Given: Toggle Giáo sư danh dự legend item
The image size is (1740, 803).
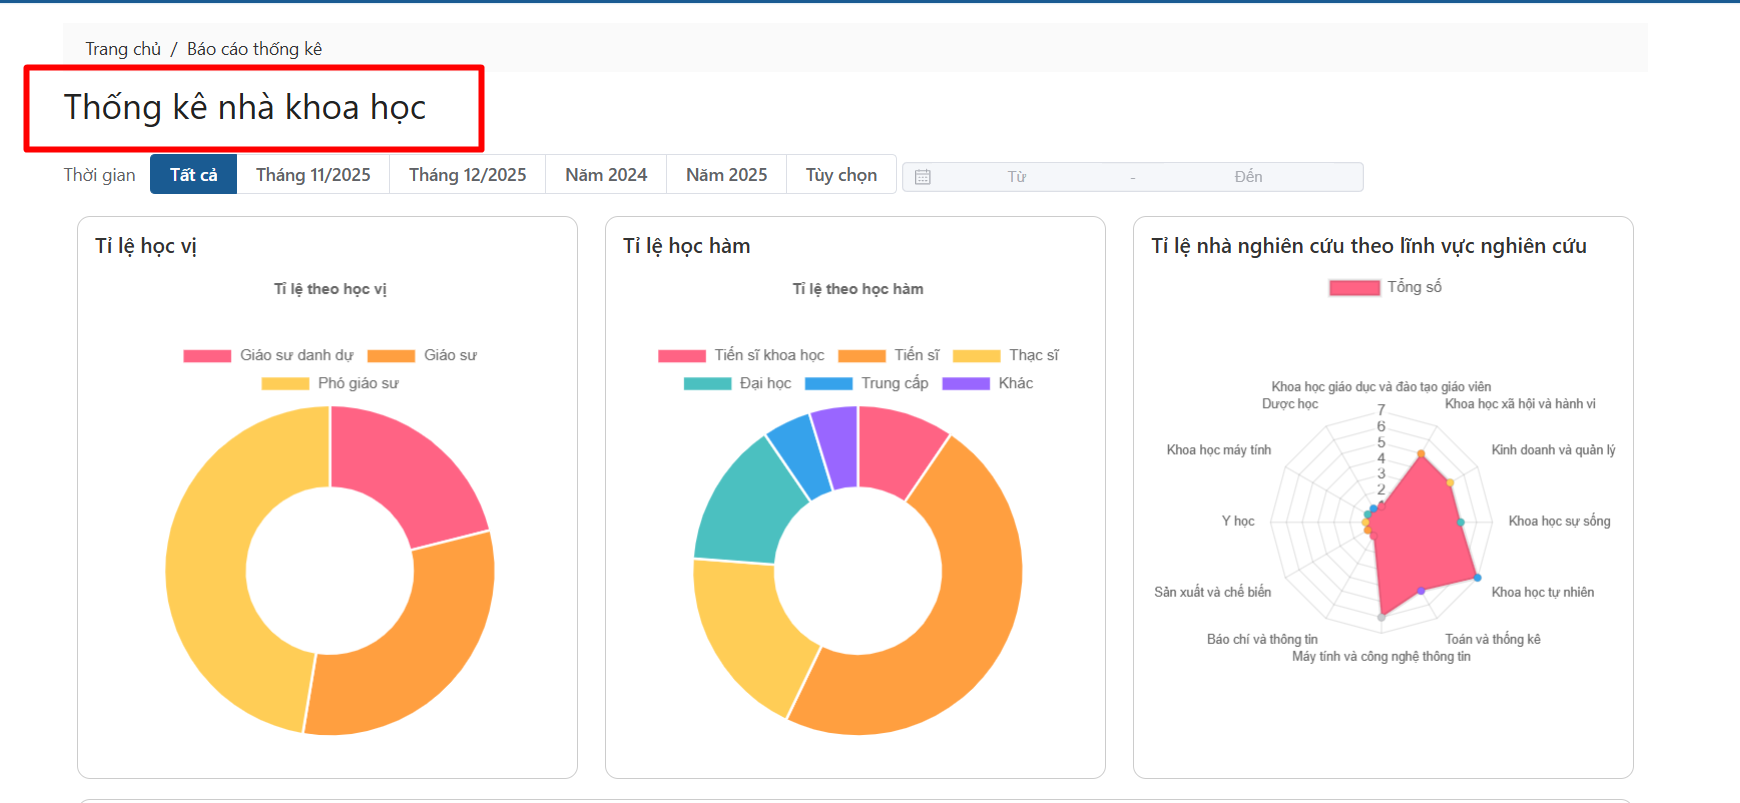Looking at the screenshot, I should tap(268, 356).
